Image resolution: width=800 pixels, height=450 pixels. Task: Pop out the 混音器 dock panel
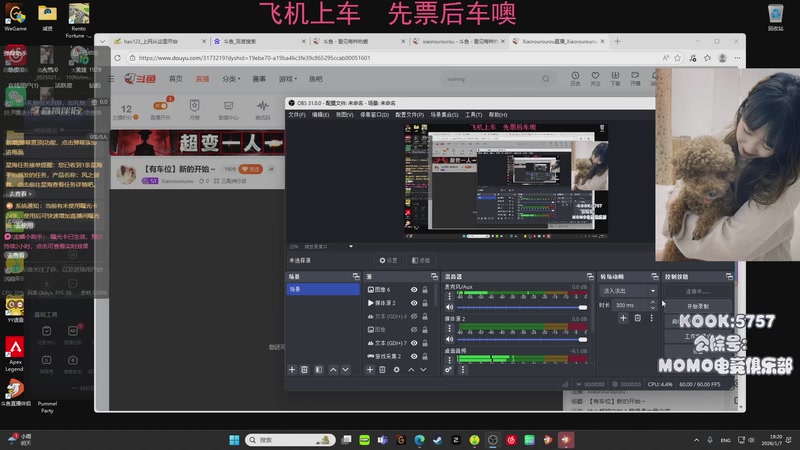(x=590, y=276)
